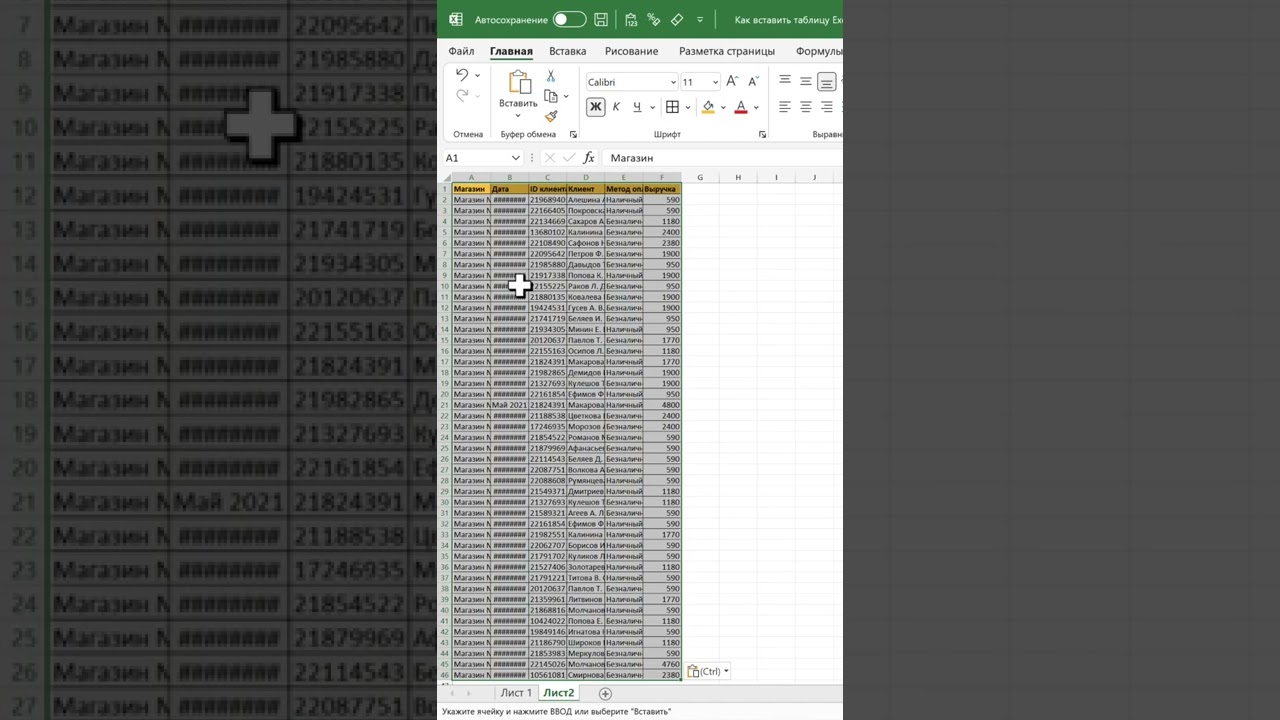Toggle underline Ч formatting

(x=637, y=107)
